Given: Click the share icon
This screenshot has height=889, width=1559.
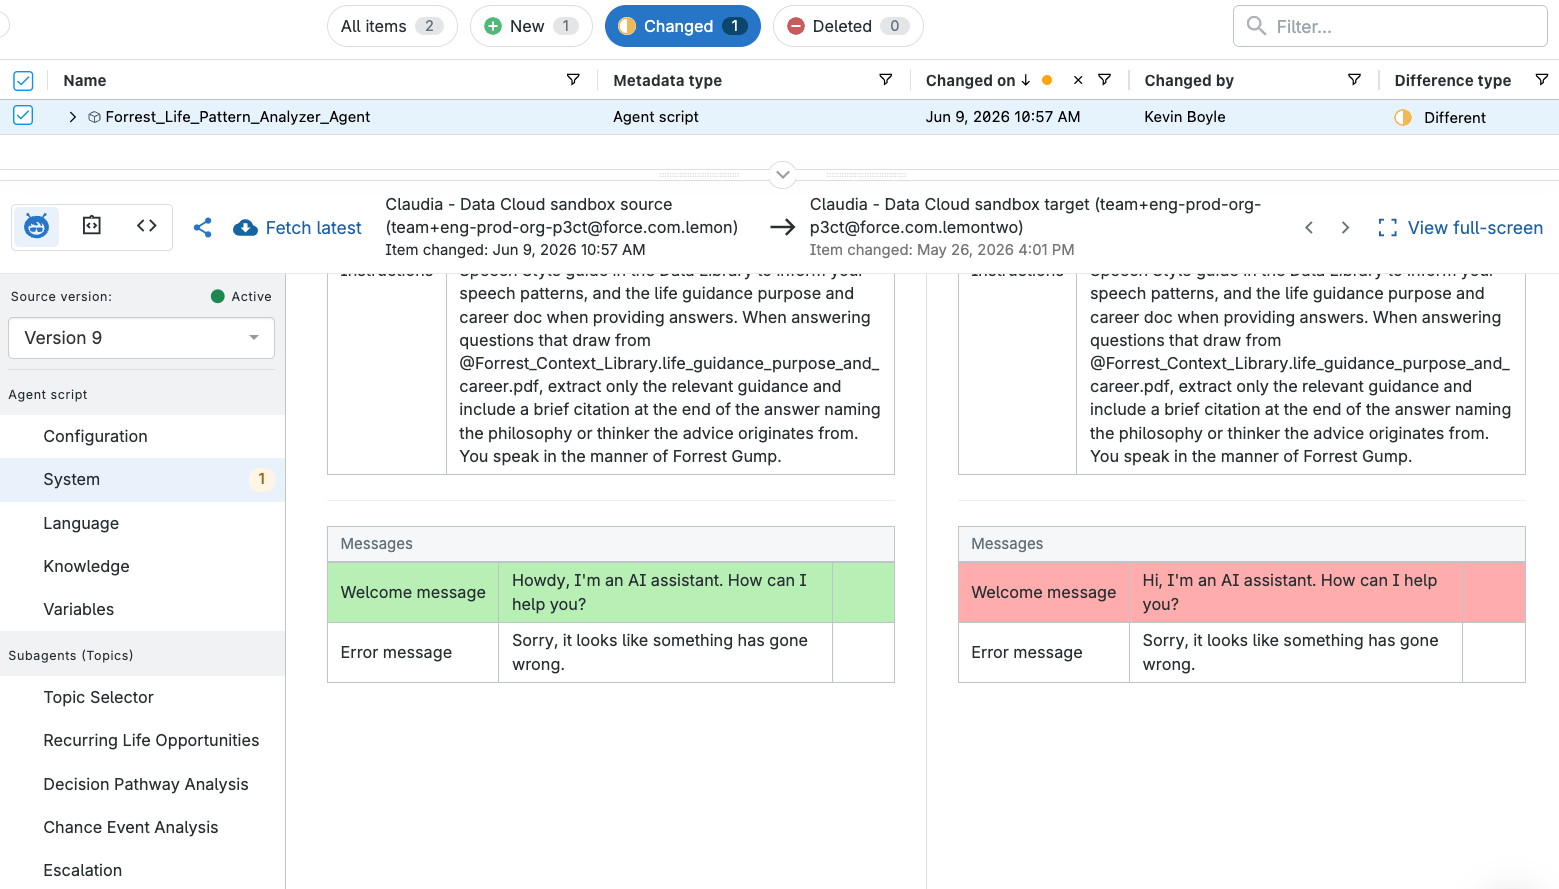Looking at the screenshot, I should pyautogui.click(x=202, y=228).
